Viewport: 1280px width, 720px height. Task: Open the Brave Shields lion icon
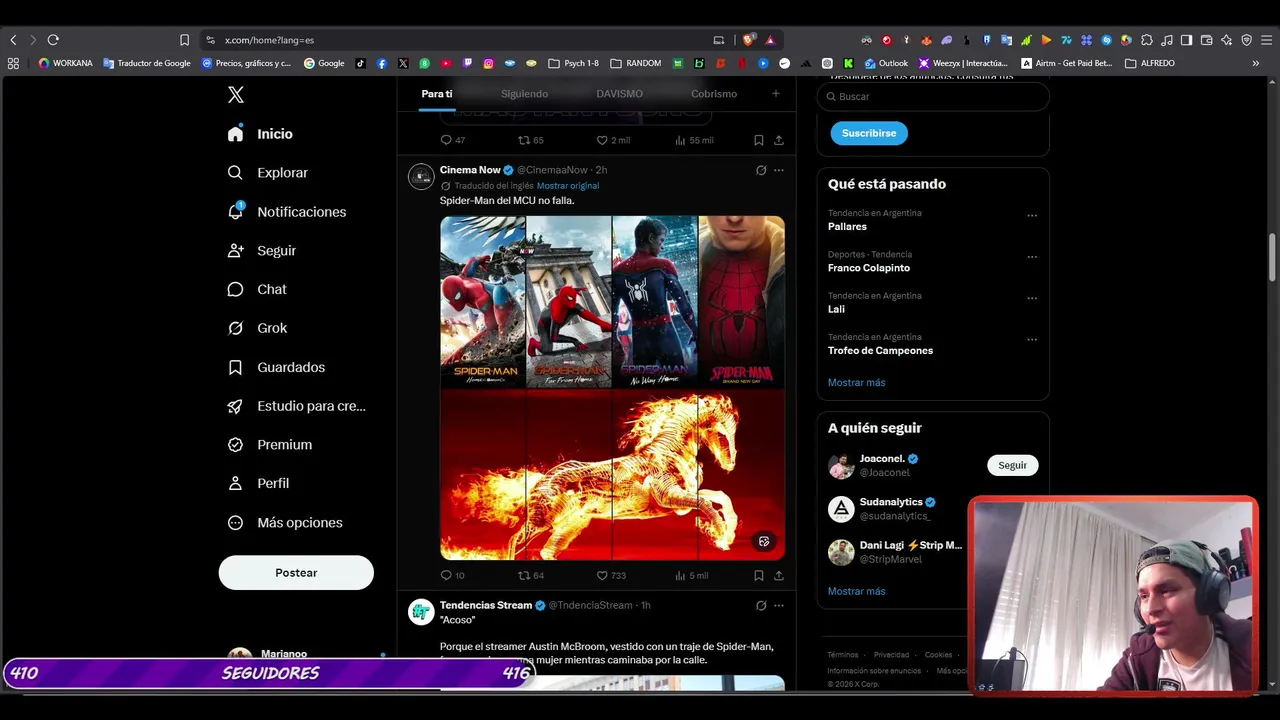tap(748, 40)
